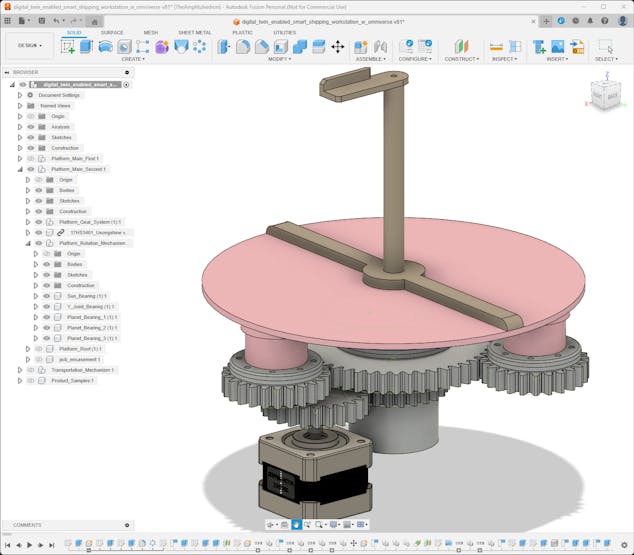Toggle visibility of Platform_Roof component
634x555 pixels.
[38, 349]
